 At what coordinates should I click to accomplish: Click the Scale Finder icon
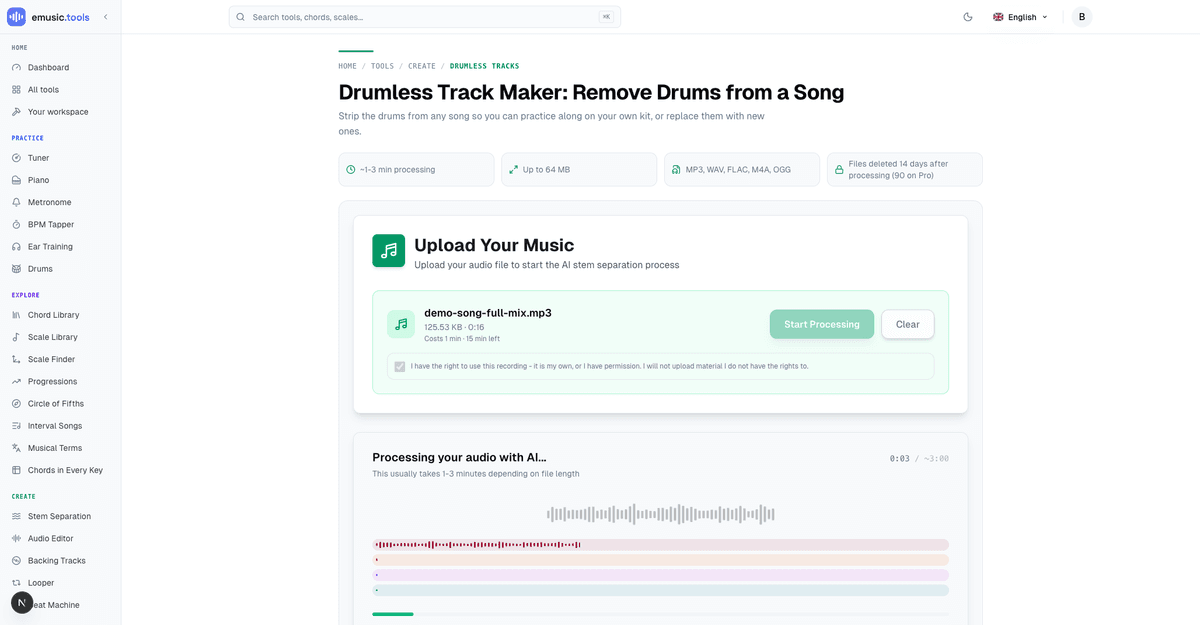pyautogui.click(x=16, y=359)
